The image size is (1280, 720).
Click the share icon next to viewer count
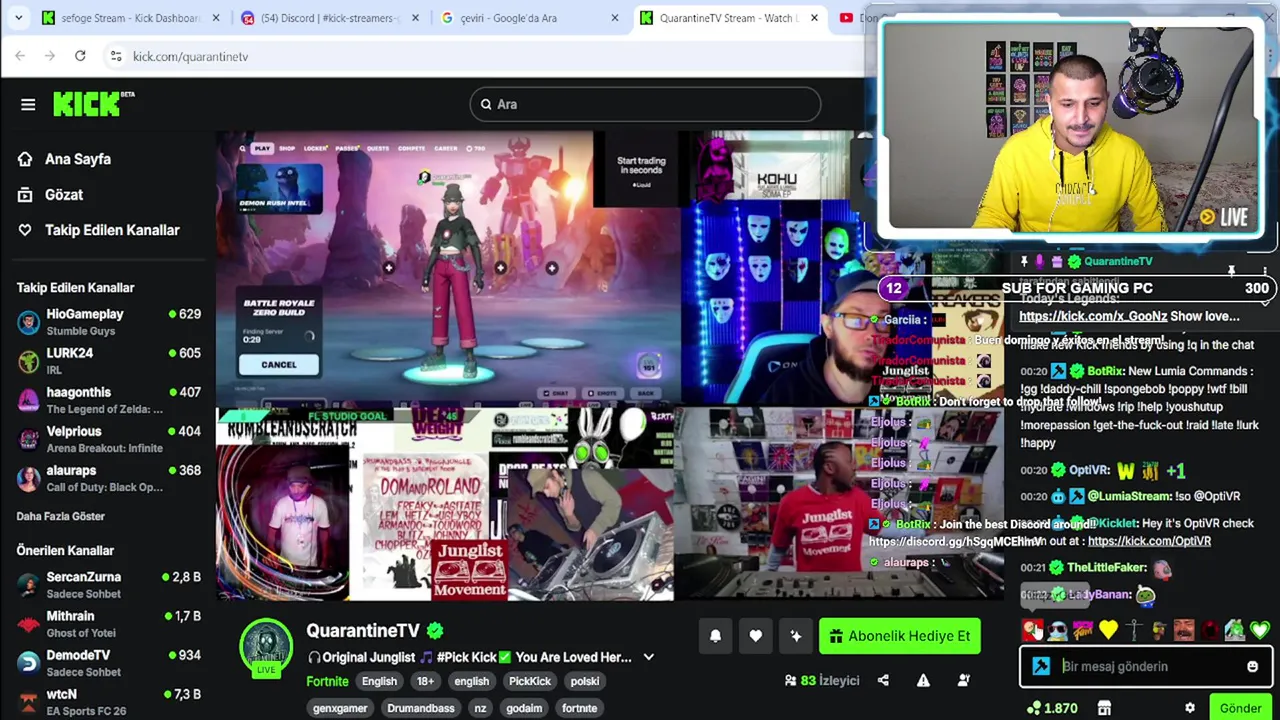pos(883,681)
